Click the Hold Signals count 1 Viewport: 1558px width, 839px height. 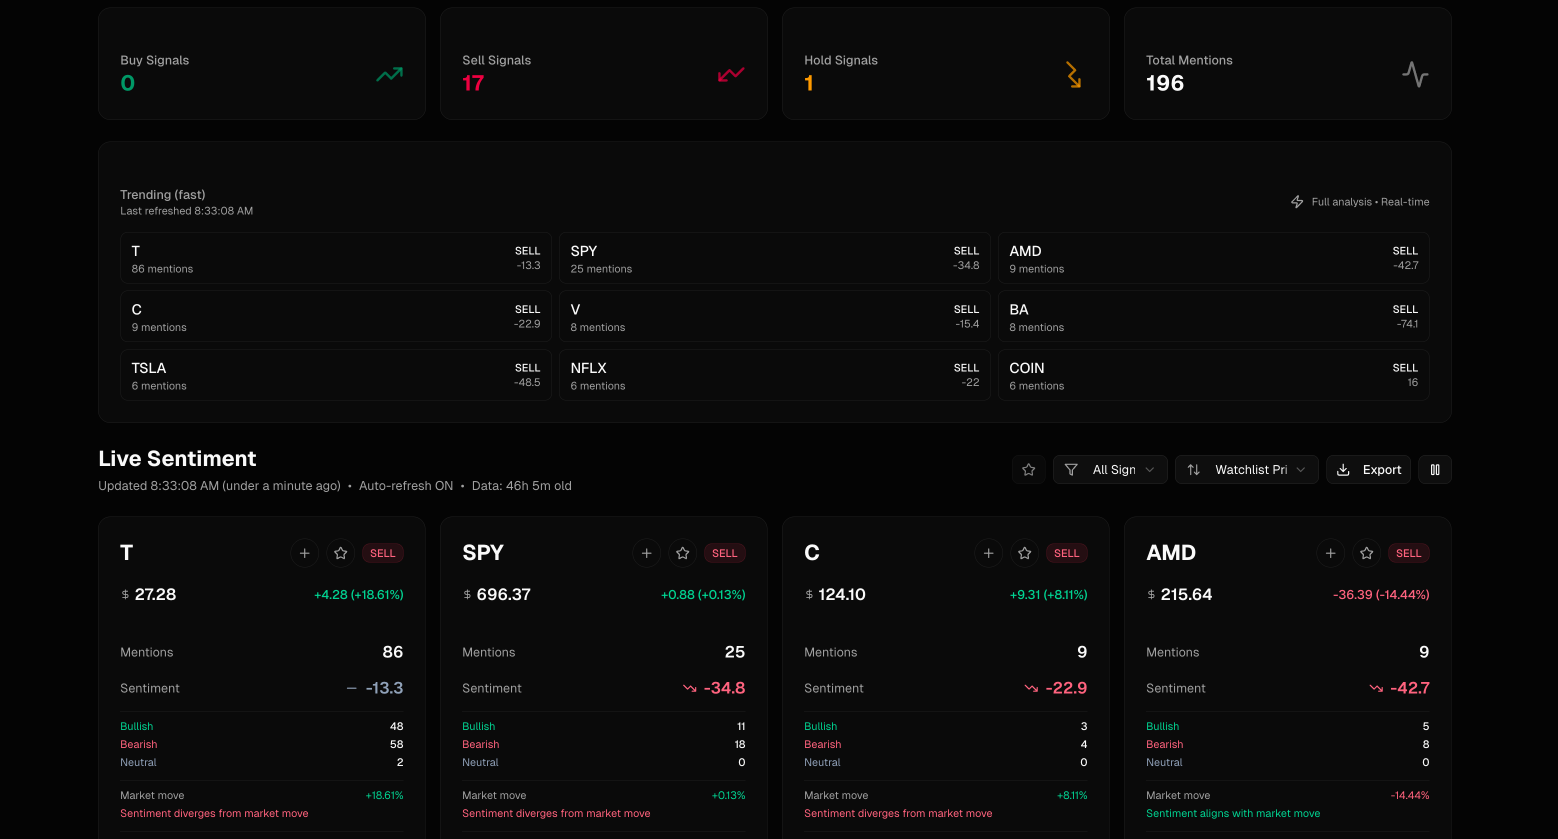pos(809,84)
